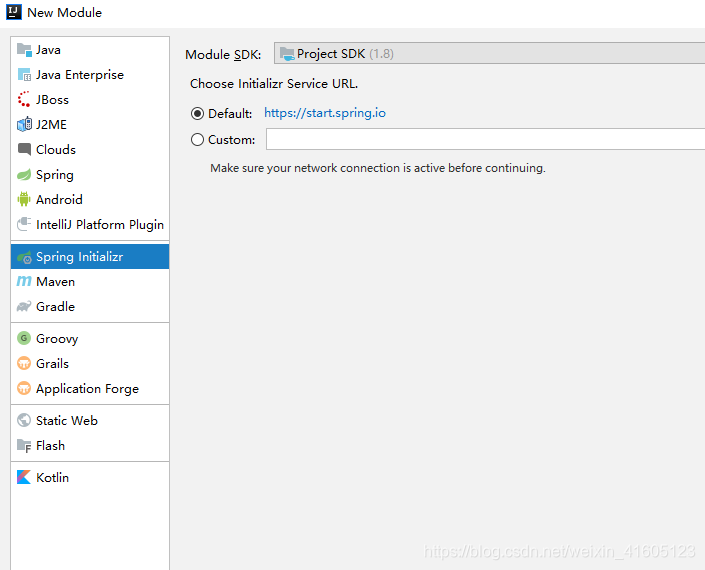Screen dimensions: 705x570
Task: Click the J2ME phone icon
Action: coord(24,125)
